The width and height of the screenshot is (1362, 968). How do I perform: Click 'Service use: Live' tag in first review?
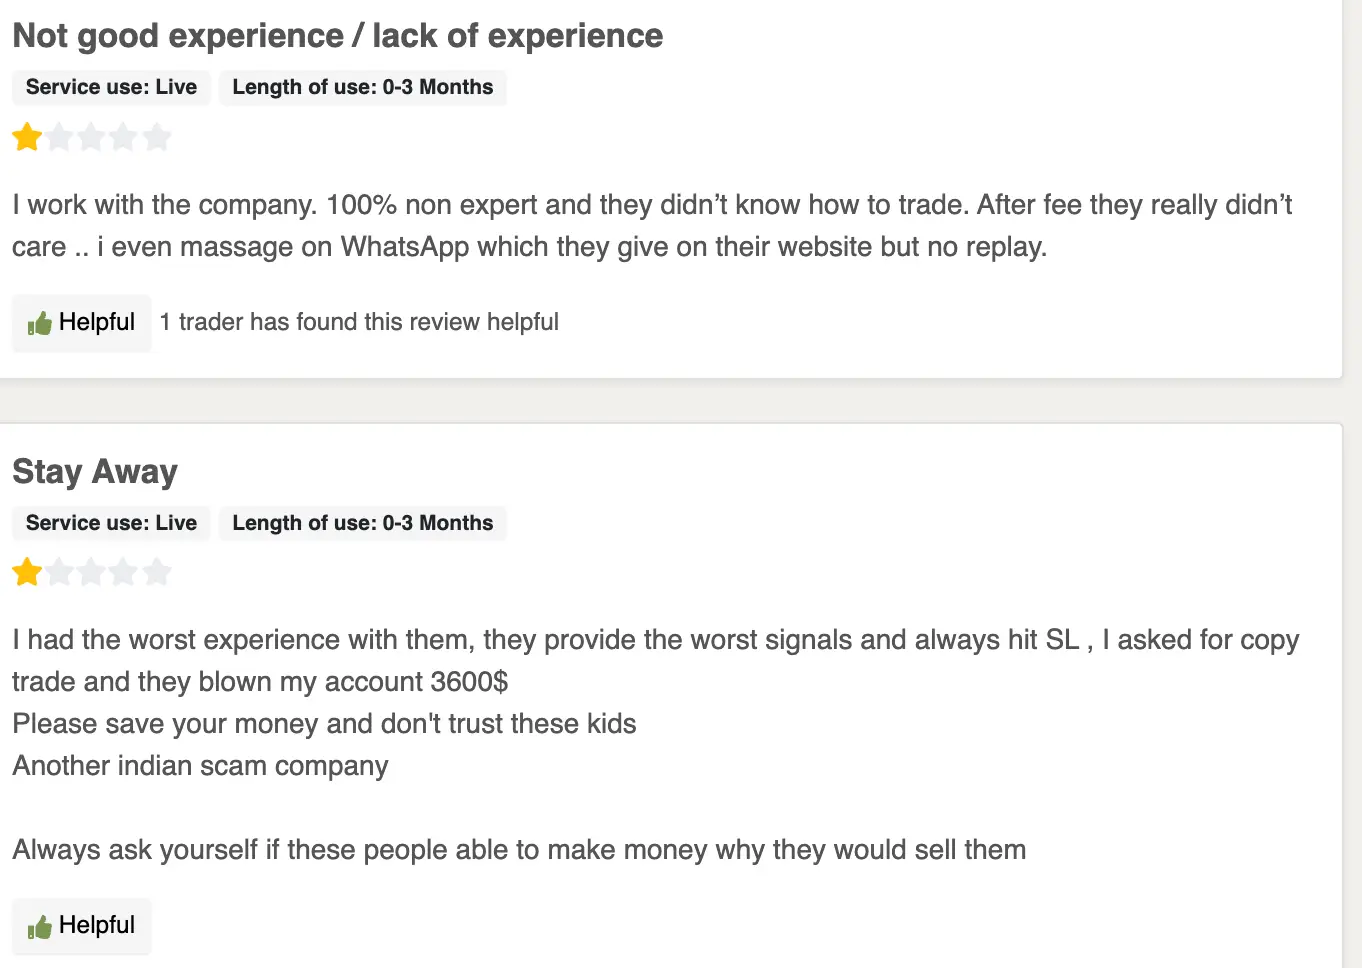(111, 87)
